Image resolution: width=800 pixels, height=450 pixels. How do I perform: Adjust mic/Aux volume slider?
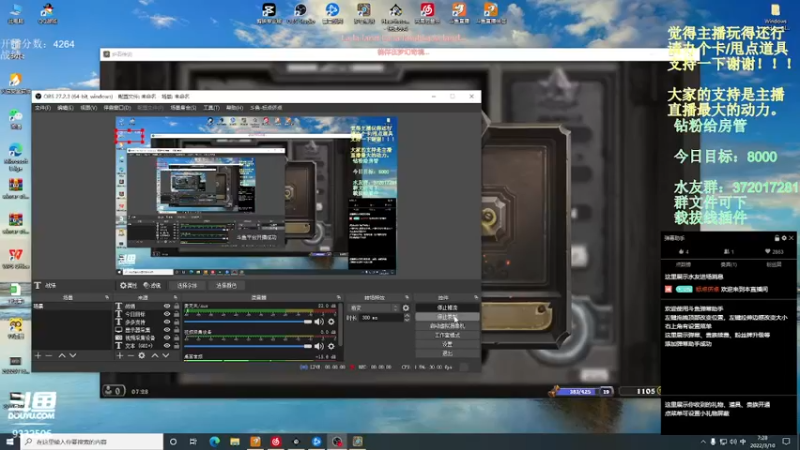coord(248,321)
